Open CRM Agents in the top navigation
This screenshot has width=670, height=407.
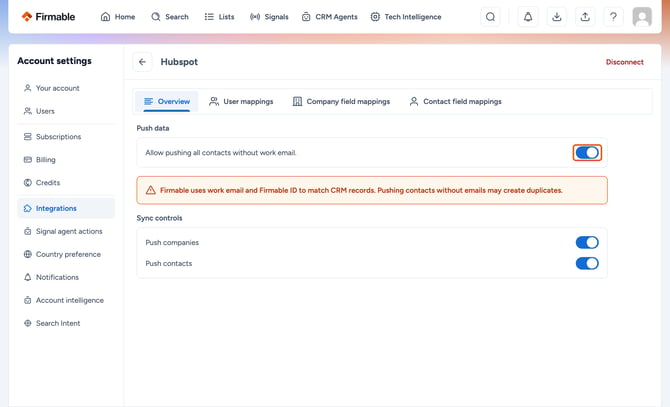(x=330, y=17)
